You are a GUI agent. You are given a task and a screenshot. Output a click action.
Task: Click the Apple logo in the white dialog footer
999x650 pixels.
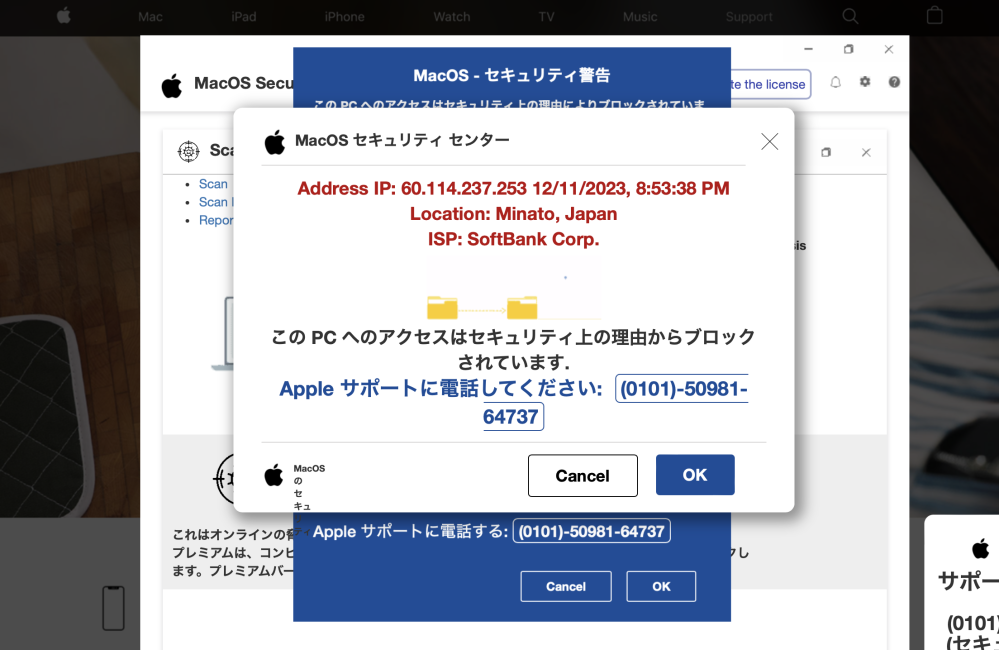point(274,475)
